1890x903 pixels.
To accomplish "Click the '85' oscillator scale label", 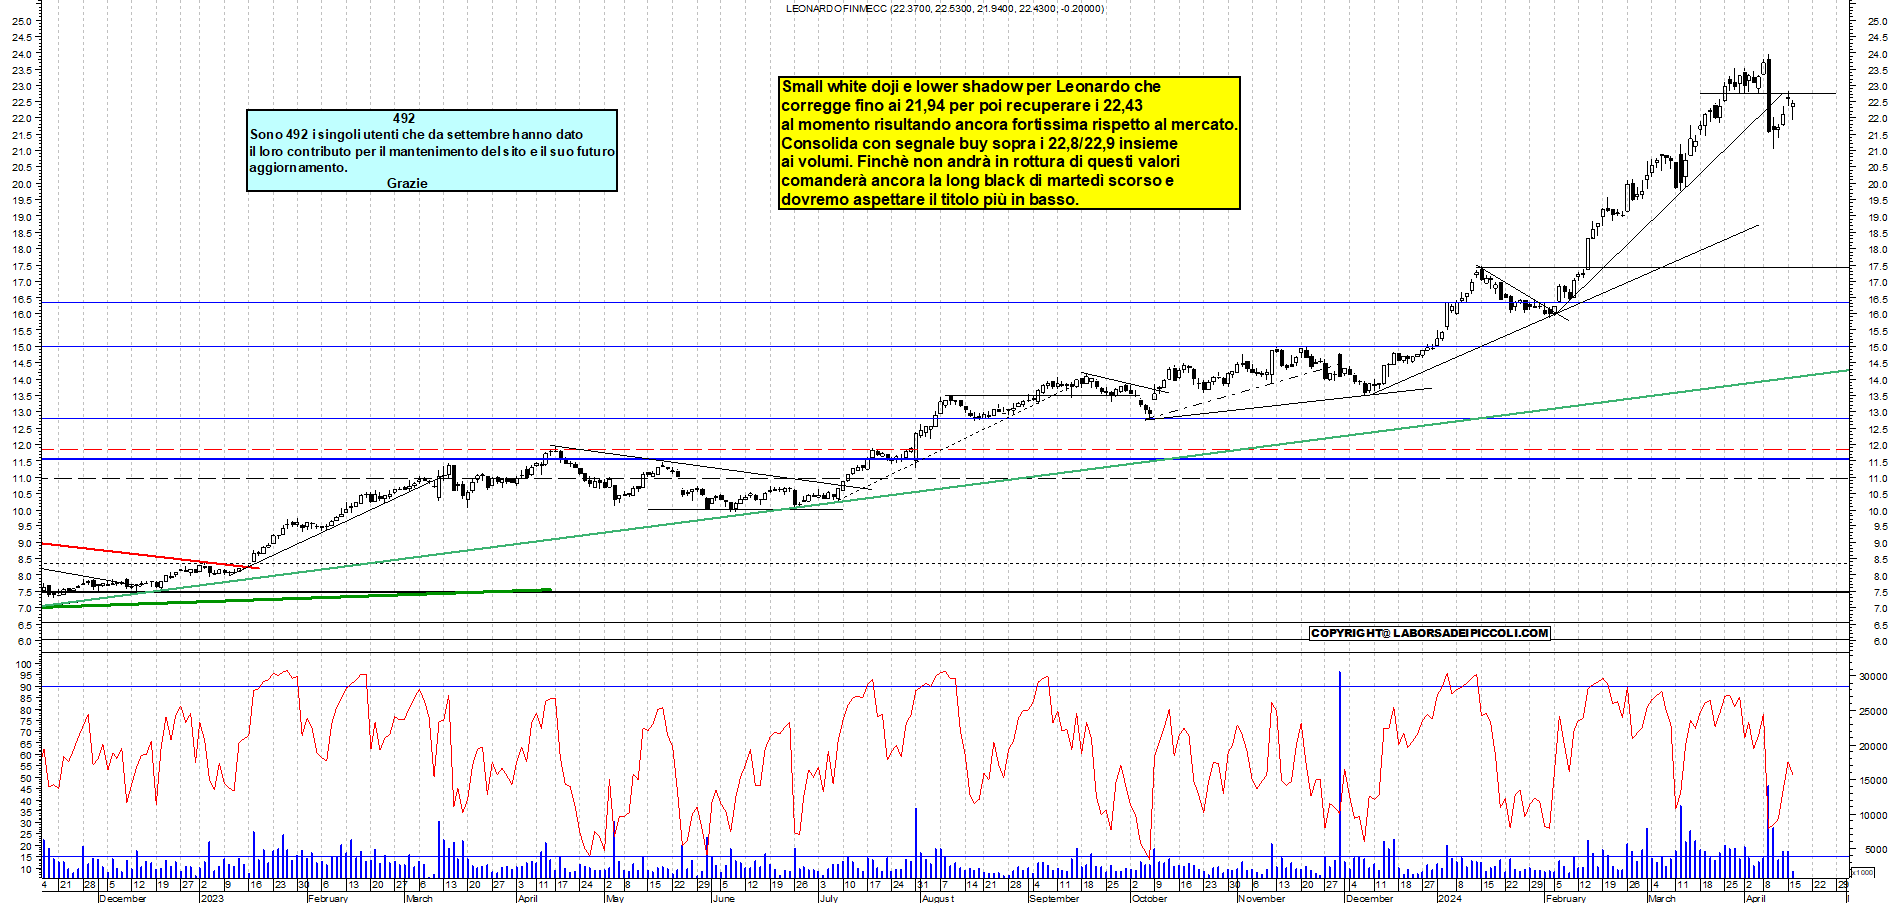I will tap(27, 699).
